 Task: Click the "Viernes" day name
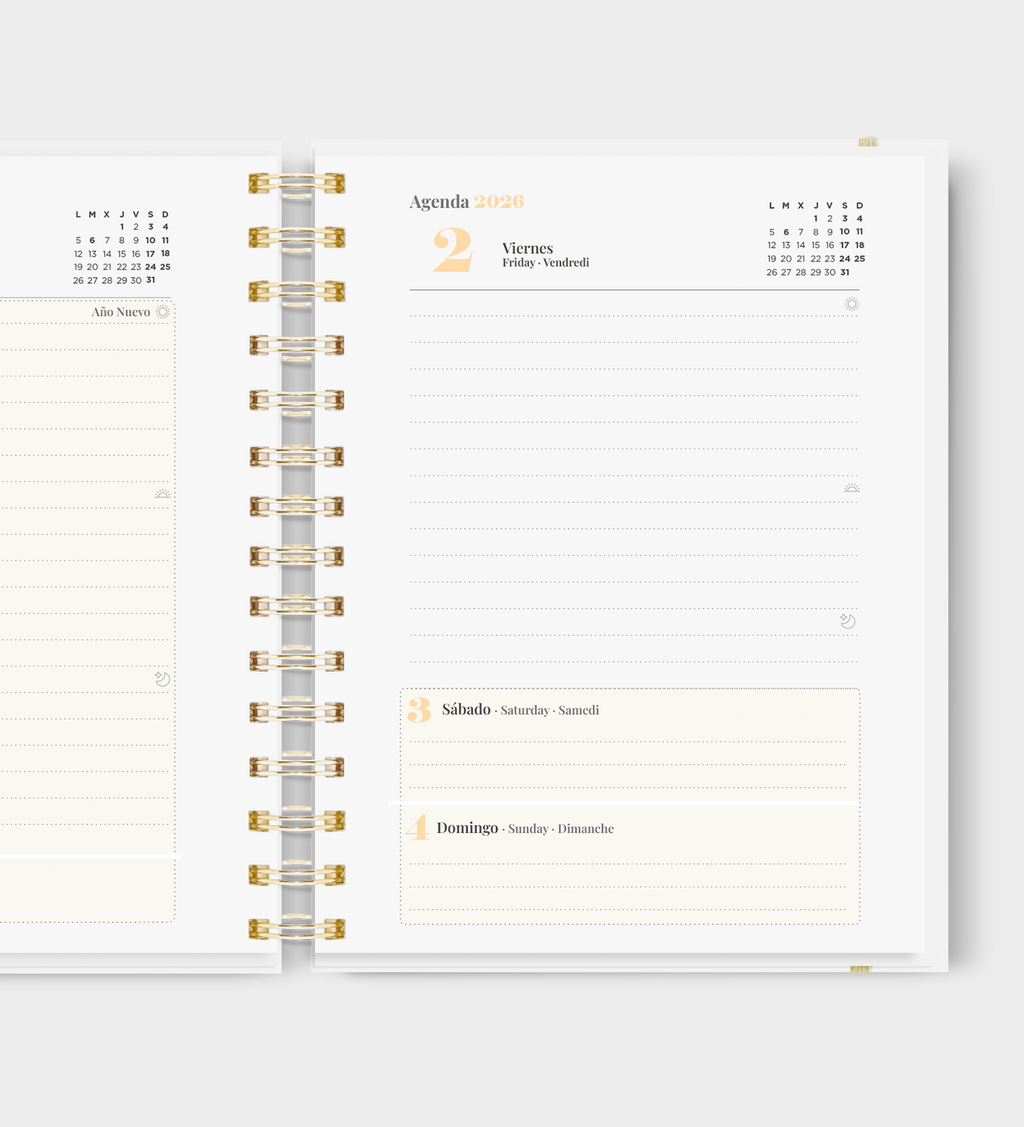(527, 248)
